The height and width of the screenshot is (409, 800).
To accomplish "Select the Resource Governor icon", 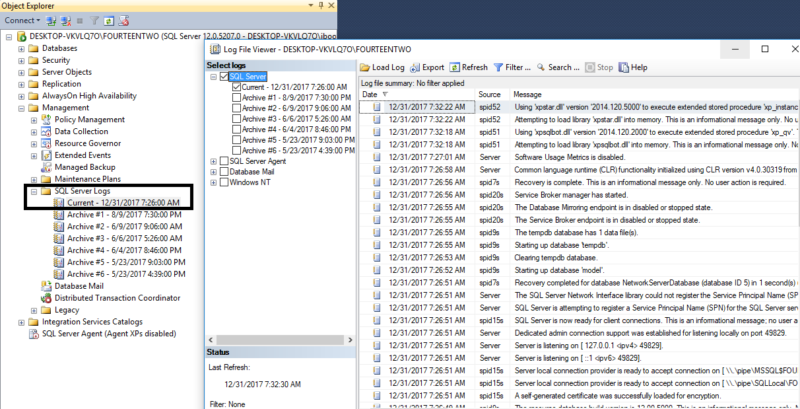I will (x=46, y=143).
